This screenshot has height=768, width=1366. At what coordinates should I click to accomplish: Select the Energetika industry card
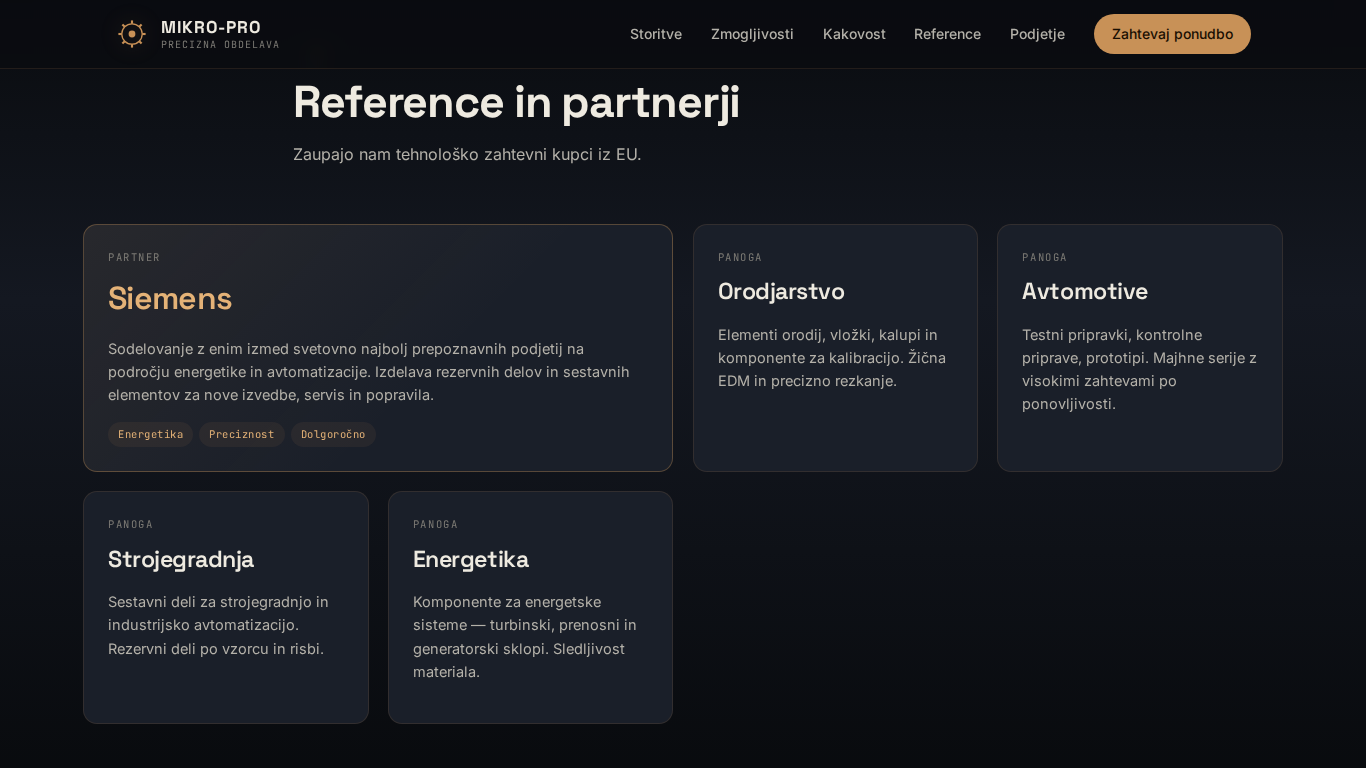coord(530,607)
